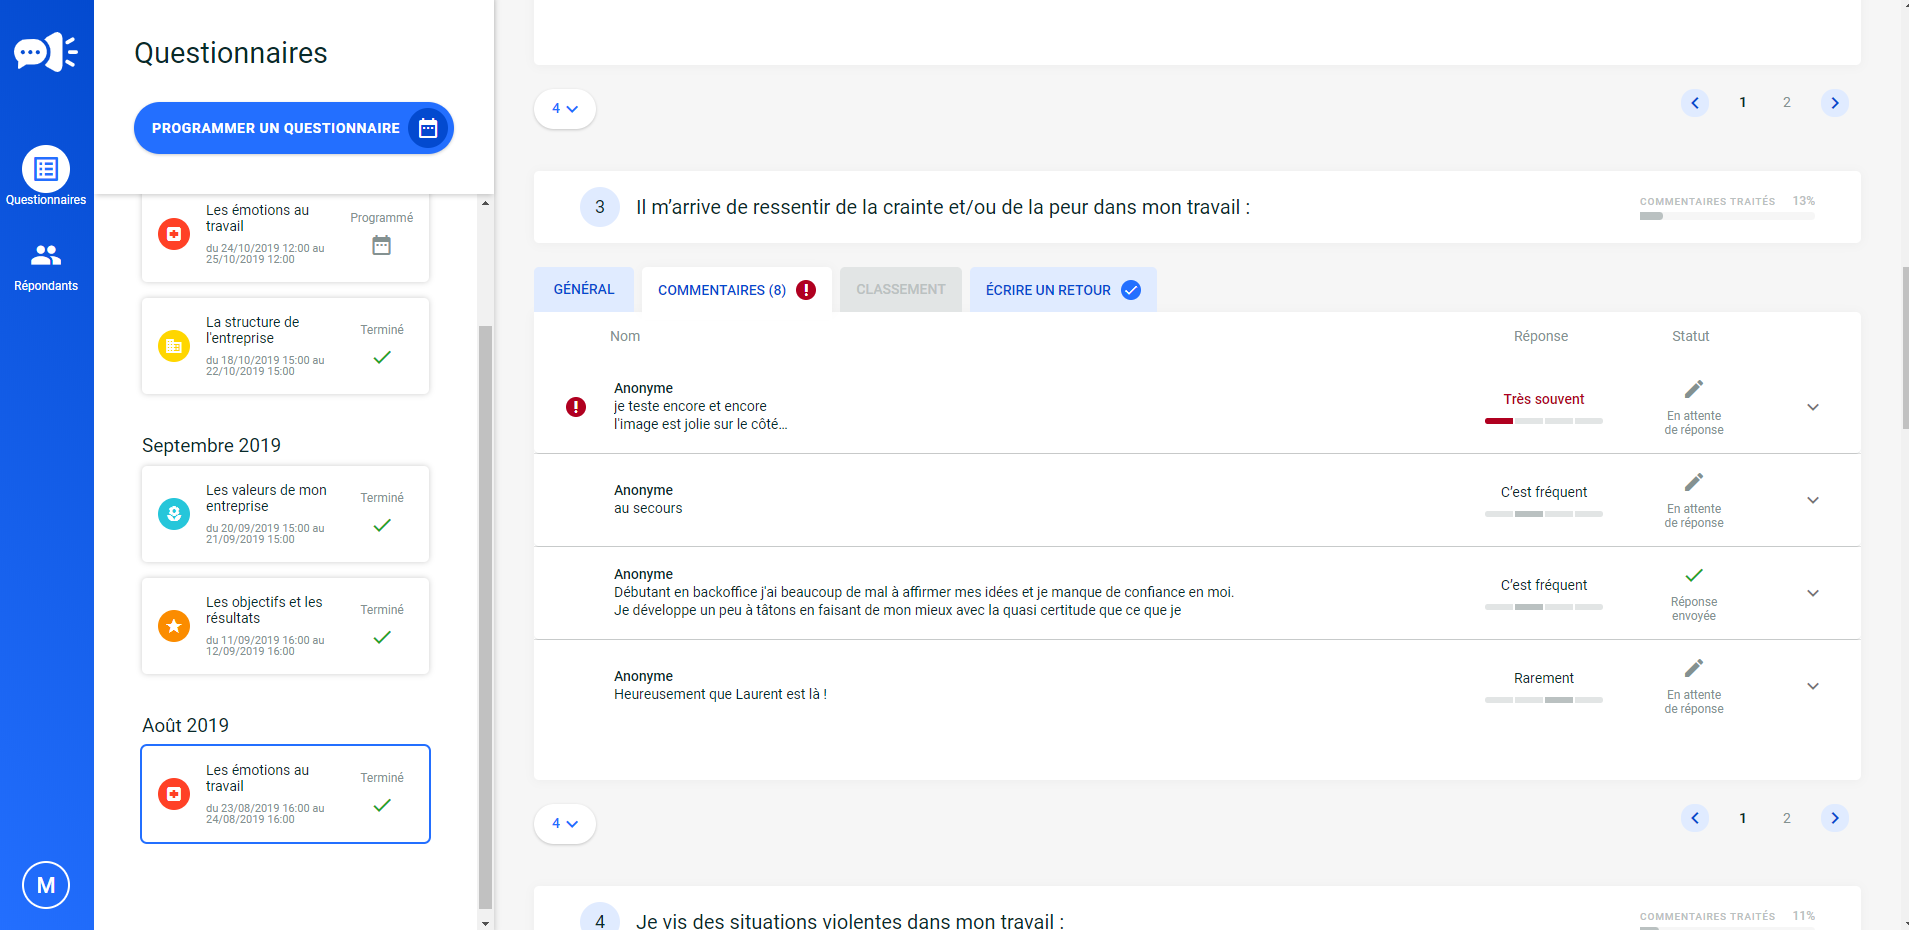Click the calendar icon in Programmer button

pyautogui.click(x=428, y=128)
